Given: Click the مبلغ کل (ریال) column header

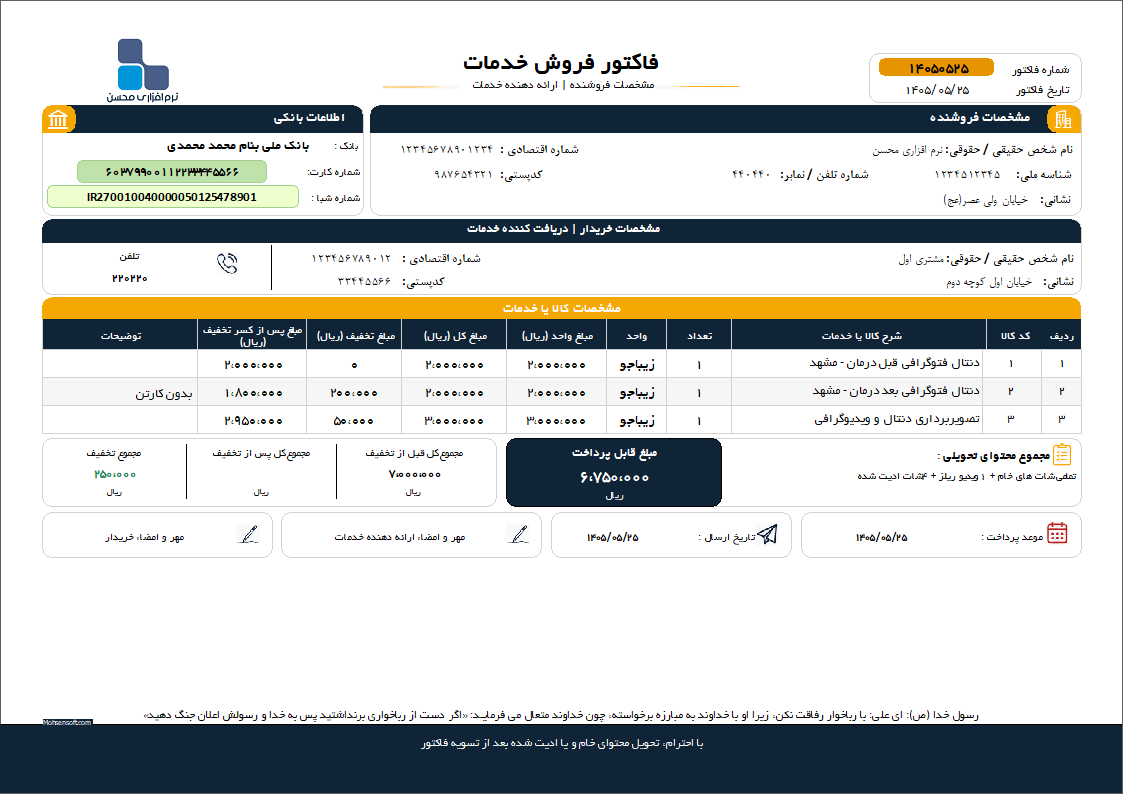Looking at the screenshot, I should pyautogui.click(x=455, y=336).
